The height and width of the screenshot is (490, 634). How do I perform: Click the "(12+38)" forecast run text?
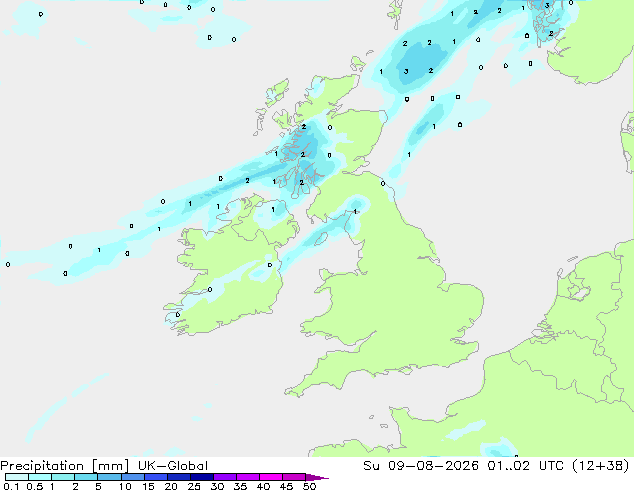(x=601, y=466)
